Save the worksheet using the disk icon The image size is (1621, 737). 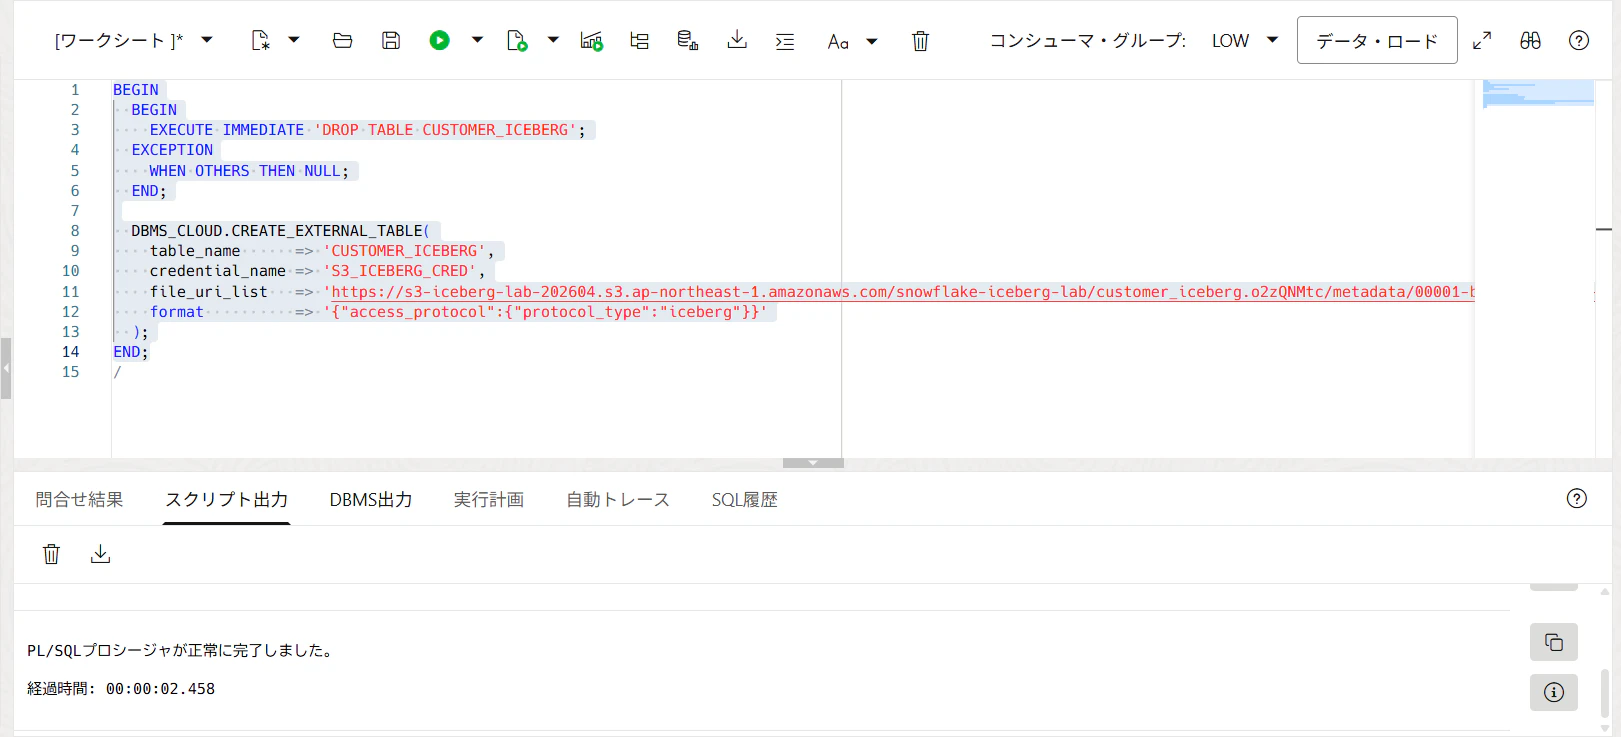coord(391,40)
